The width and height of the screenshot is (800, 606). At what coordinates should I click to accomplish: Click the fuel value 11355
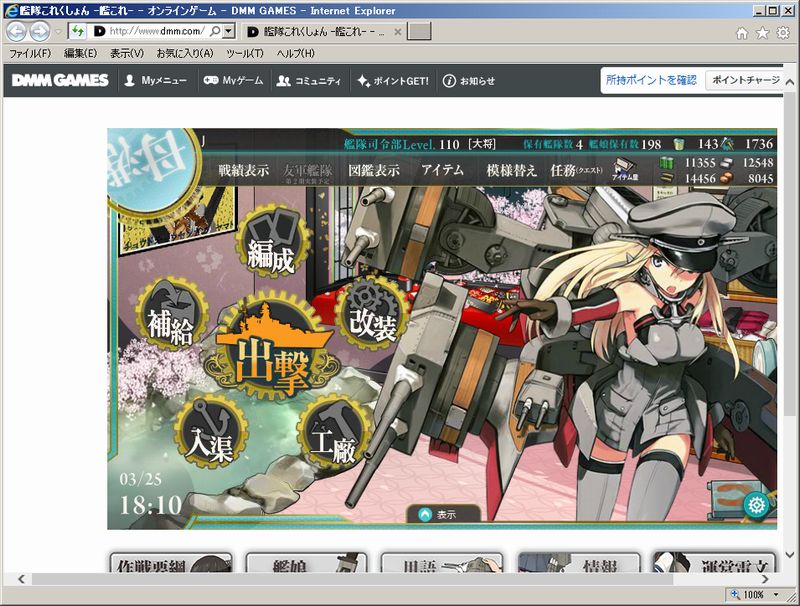tap(700, 163)
